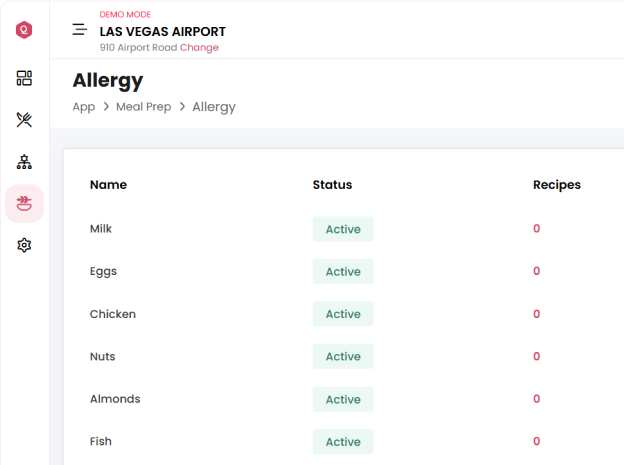Click the Active status badge for Eggs
624x465 pixels.
pos(343,272)
